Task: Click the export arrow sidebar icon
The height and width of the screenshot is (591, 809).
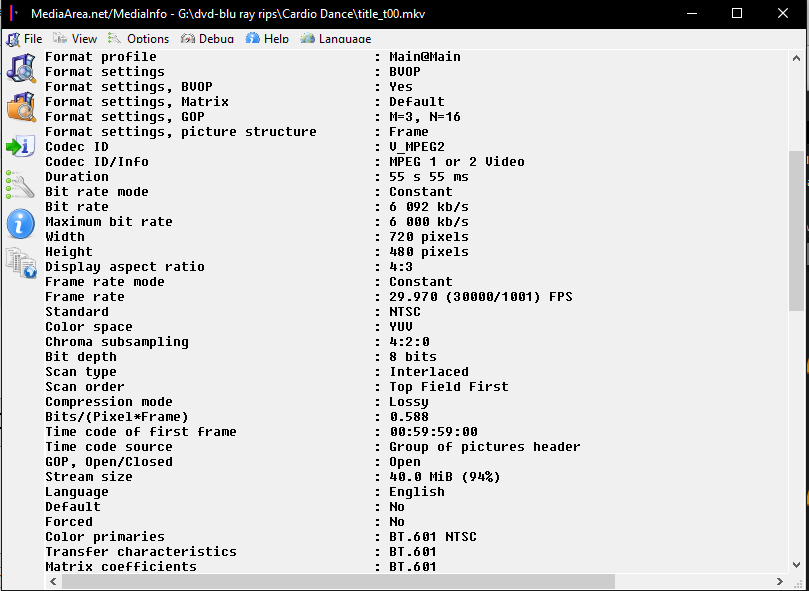Action: pyautogui.click(x=21, y=147)
